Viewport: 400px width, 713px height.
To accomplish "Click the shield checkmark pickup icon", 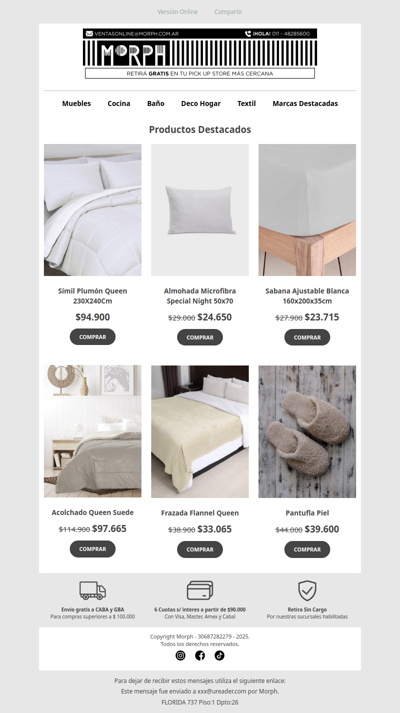I will click(x=307, y=590).
